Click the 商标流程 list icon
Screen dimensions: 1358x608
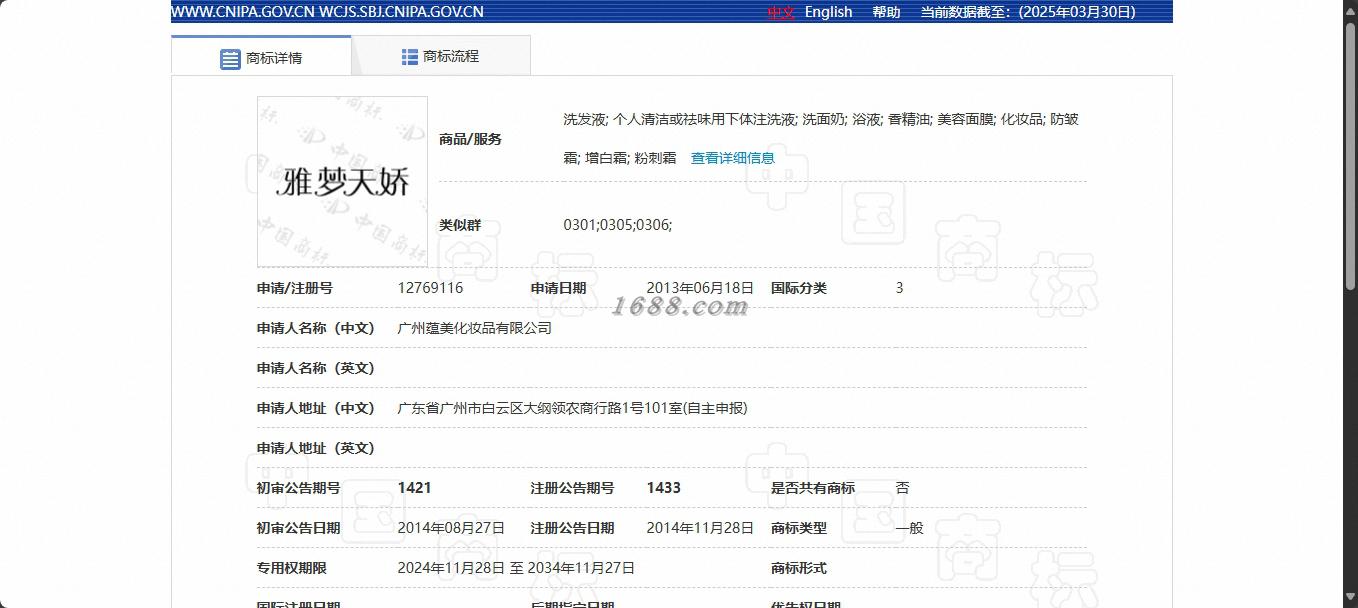pos(410,57)
